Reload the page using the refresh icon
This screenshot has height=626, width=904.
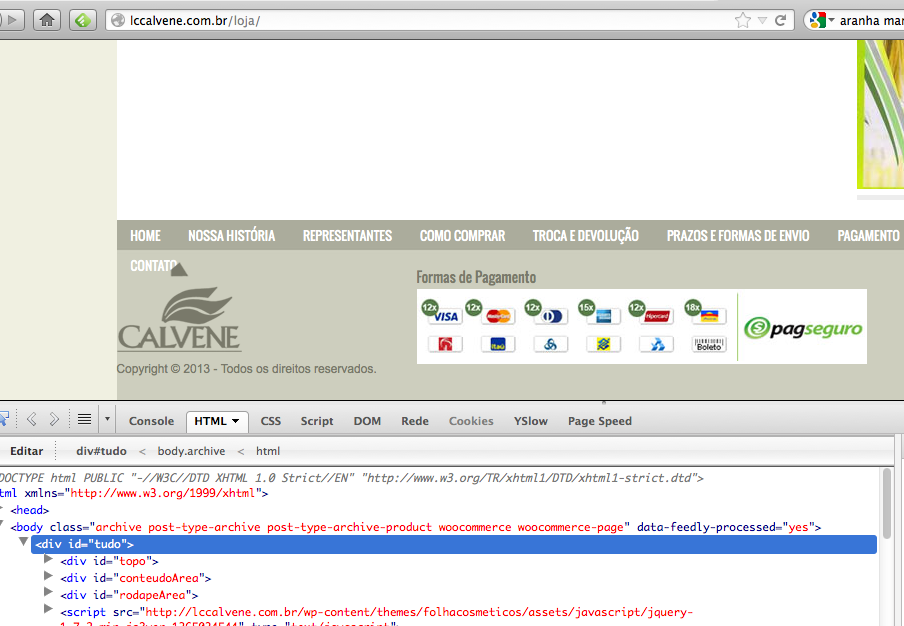point(783,20)
